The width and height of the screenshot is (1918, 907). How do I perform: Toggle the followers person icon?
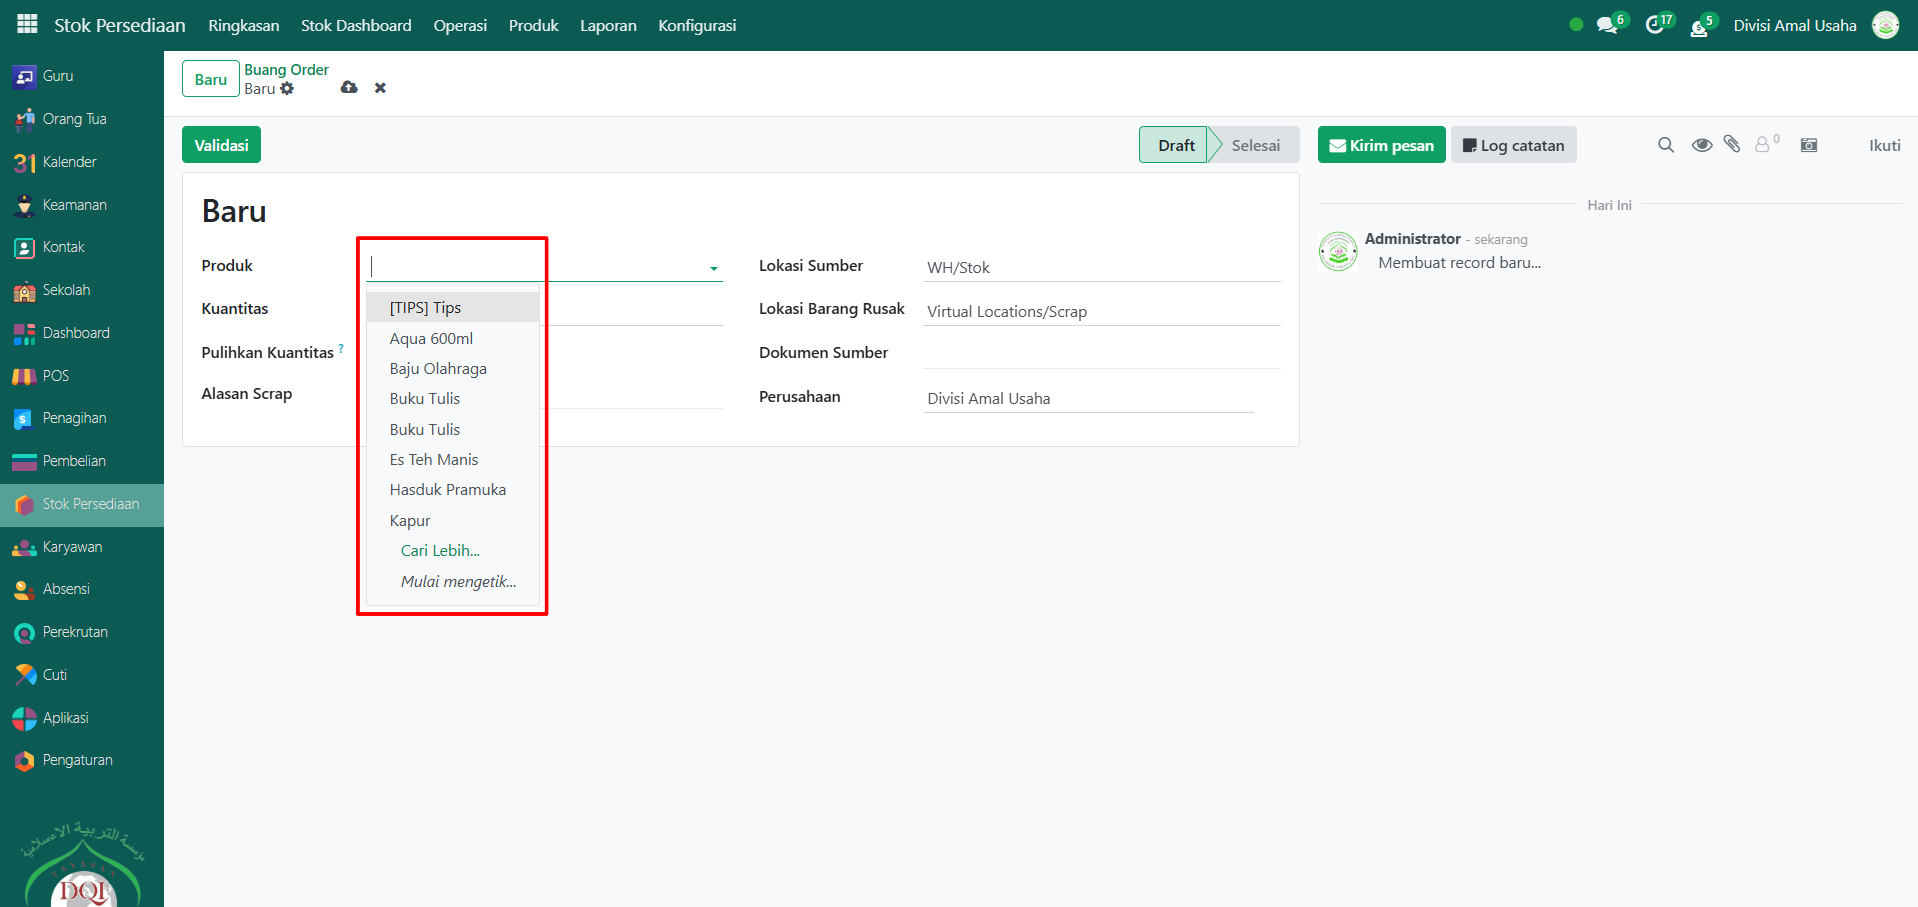click(x=1763, y=145)
